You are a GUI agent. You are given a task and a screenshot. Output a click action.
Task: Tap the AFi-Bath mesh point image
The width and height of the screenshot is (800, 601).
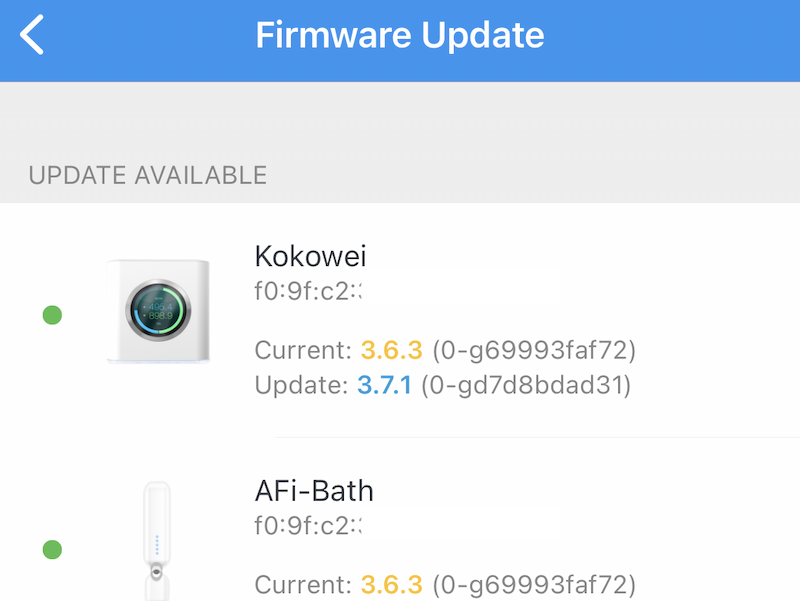pos(154,541)
